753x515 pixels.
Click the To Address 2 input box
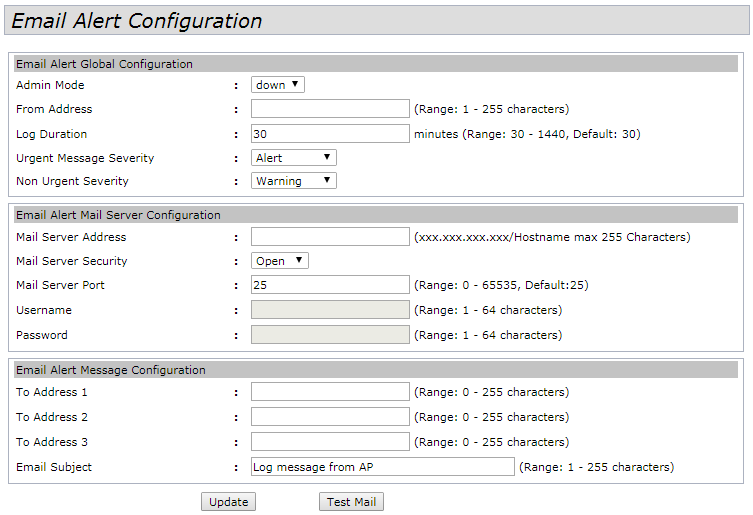(x=330, y=417)
